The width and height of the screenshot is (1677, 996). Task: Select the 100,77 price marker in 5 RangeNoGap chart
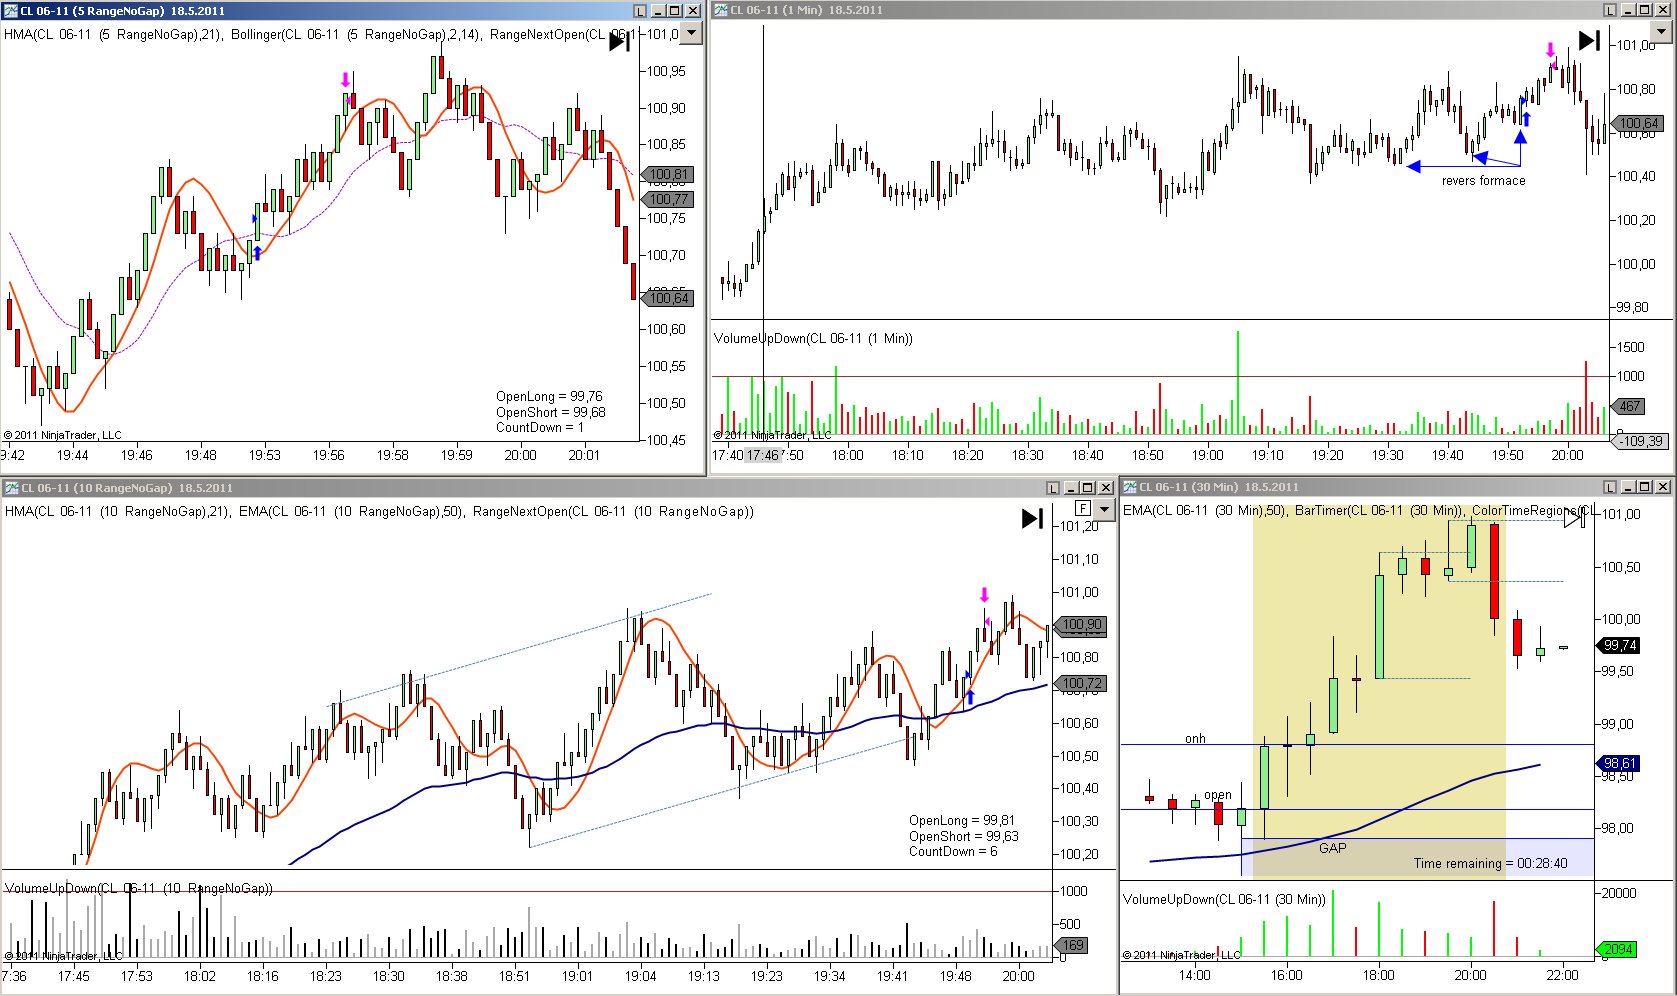click(667, 199)
